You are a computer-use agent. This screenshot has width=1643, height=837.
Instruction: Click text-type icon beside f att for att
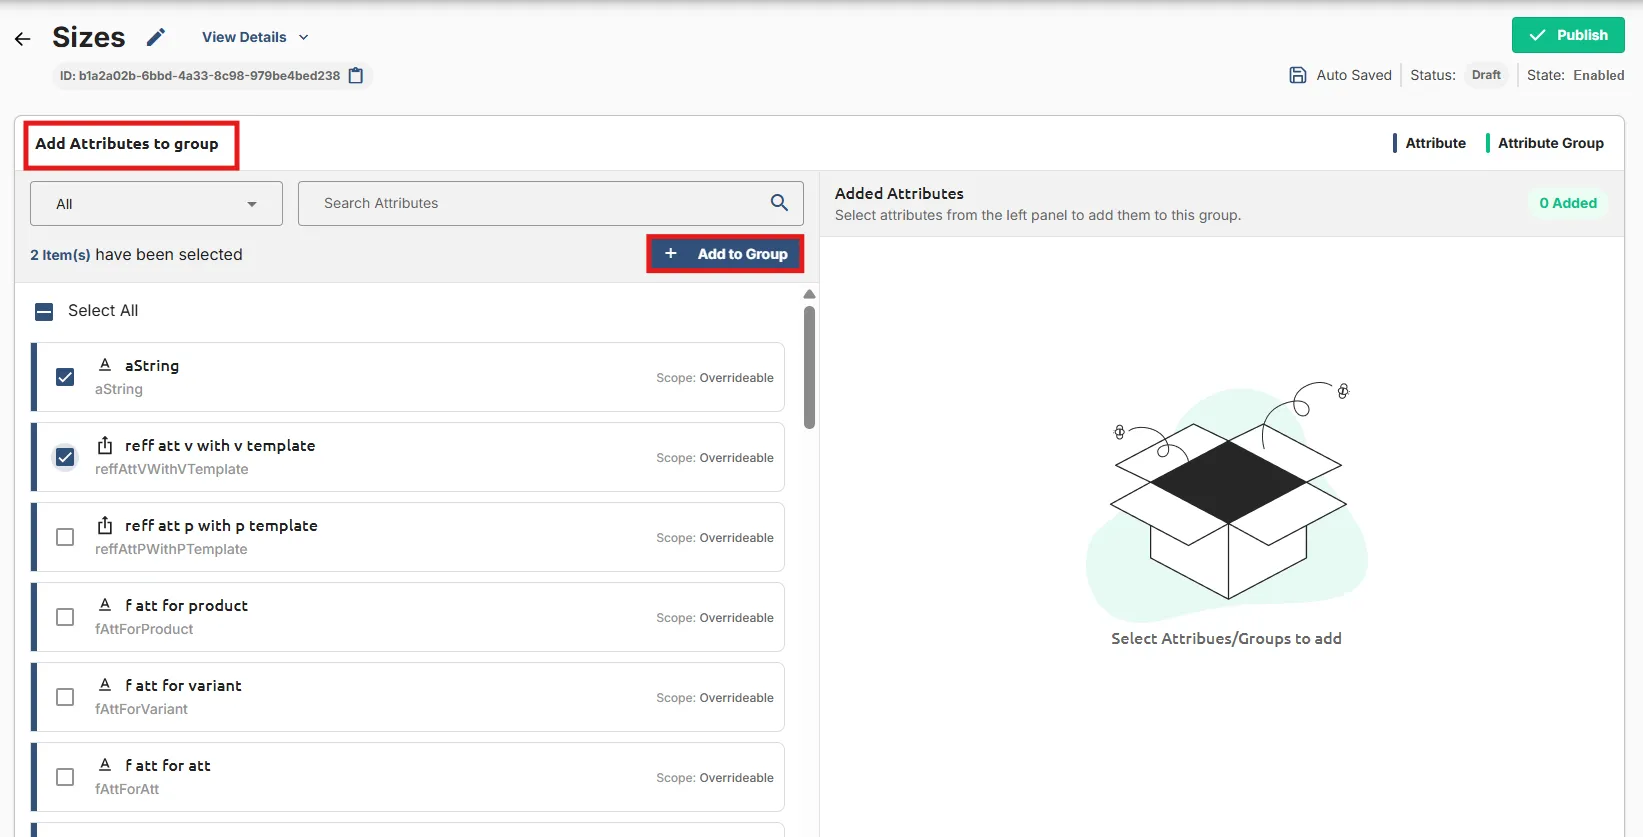105,765
